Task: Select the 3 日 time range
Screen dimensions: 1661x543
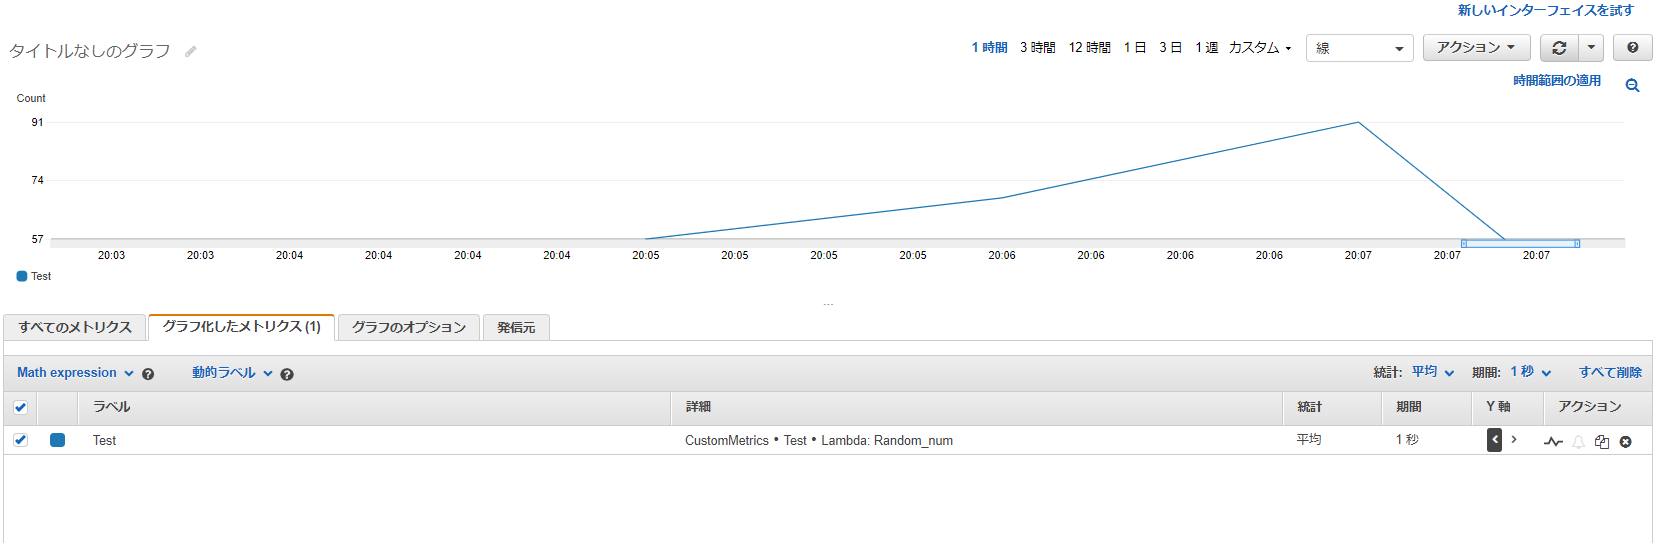Action: tap(1171, 48)
